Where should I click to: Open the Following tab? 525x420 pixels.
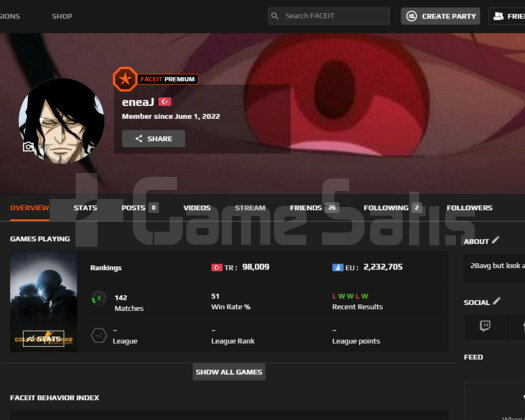pyautogui.click(x=392, y=208)
